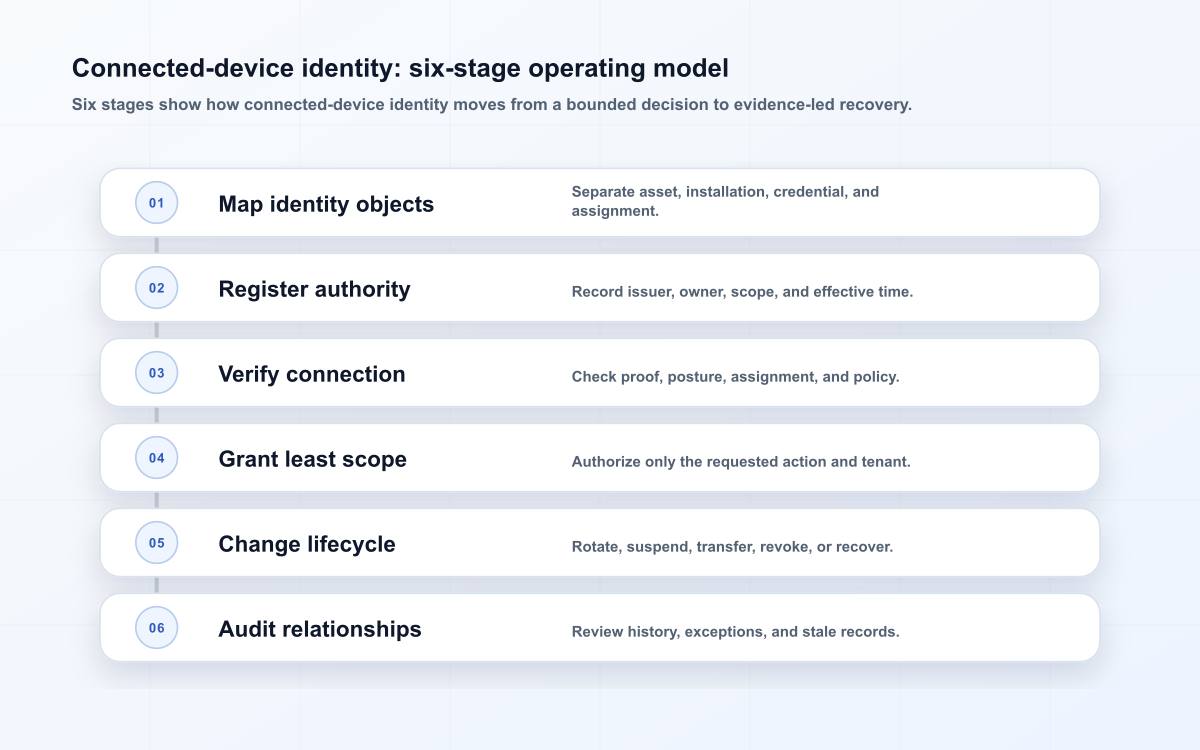Click the Grant least scope heading

point(312,459)
